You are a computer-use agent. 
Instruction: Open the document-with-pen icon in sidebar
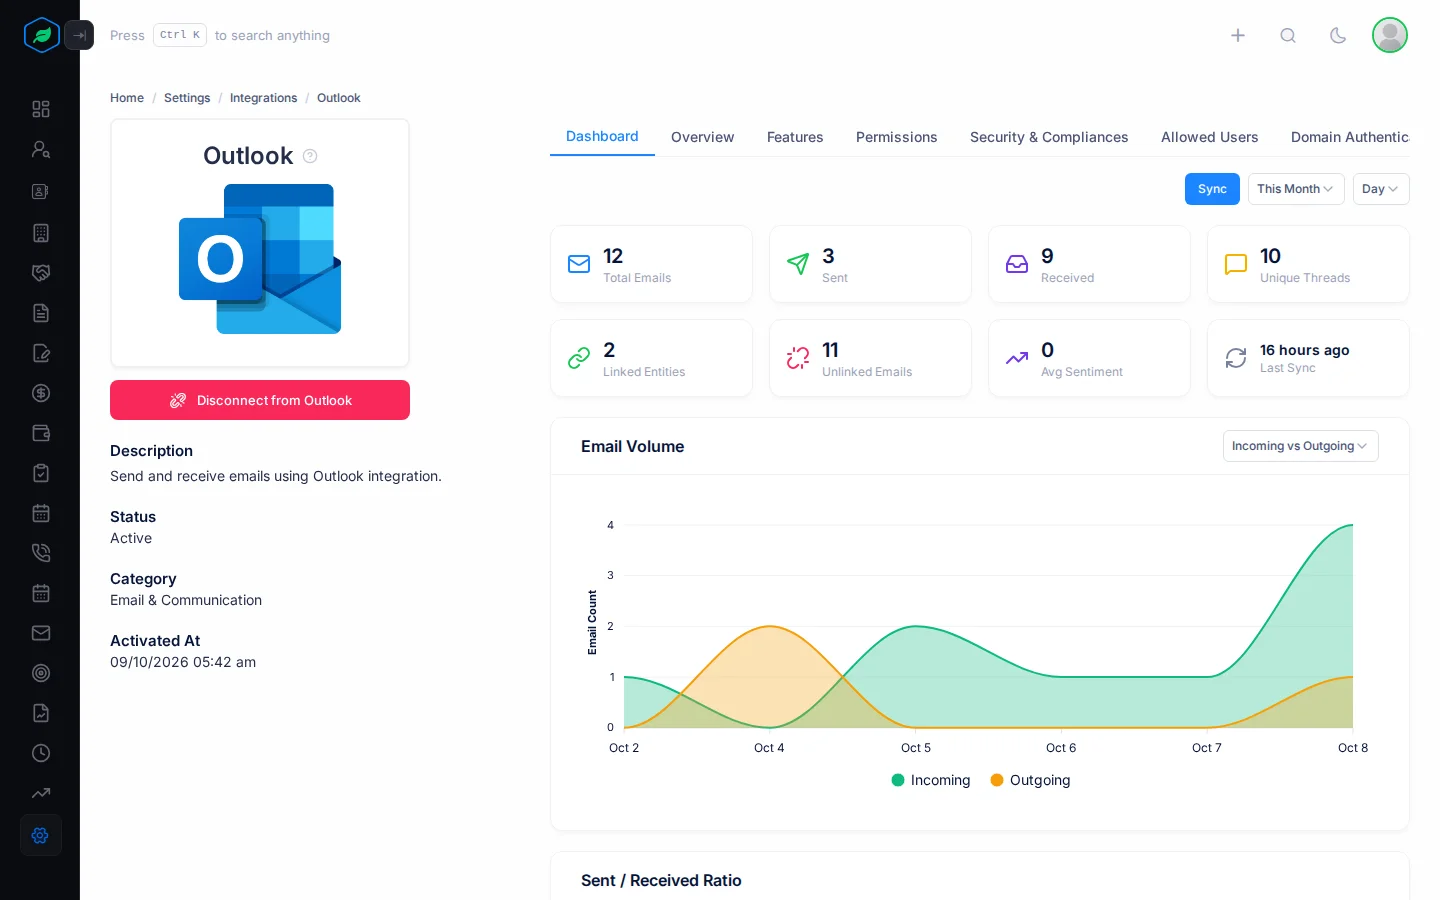[41, 353]
